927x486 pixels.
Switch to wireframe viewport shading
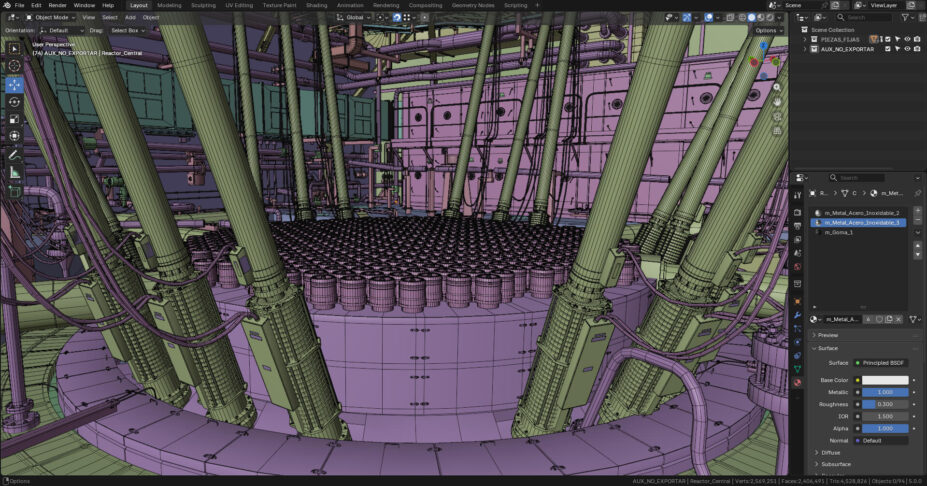pyautogui.click(x=742, y=17)
